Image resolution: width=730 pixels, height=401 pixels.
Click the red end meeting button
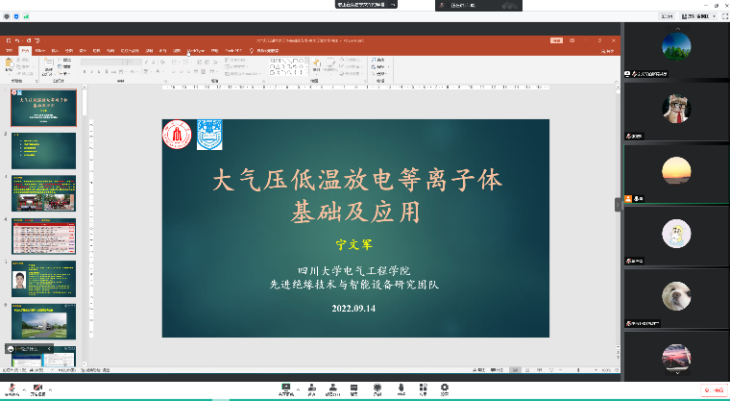click(713, 389)
